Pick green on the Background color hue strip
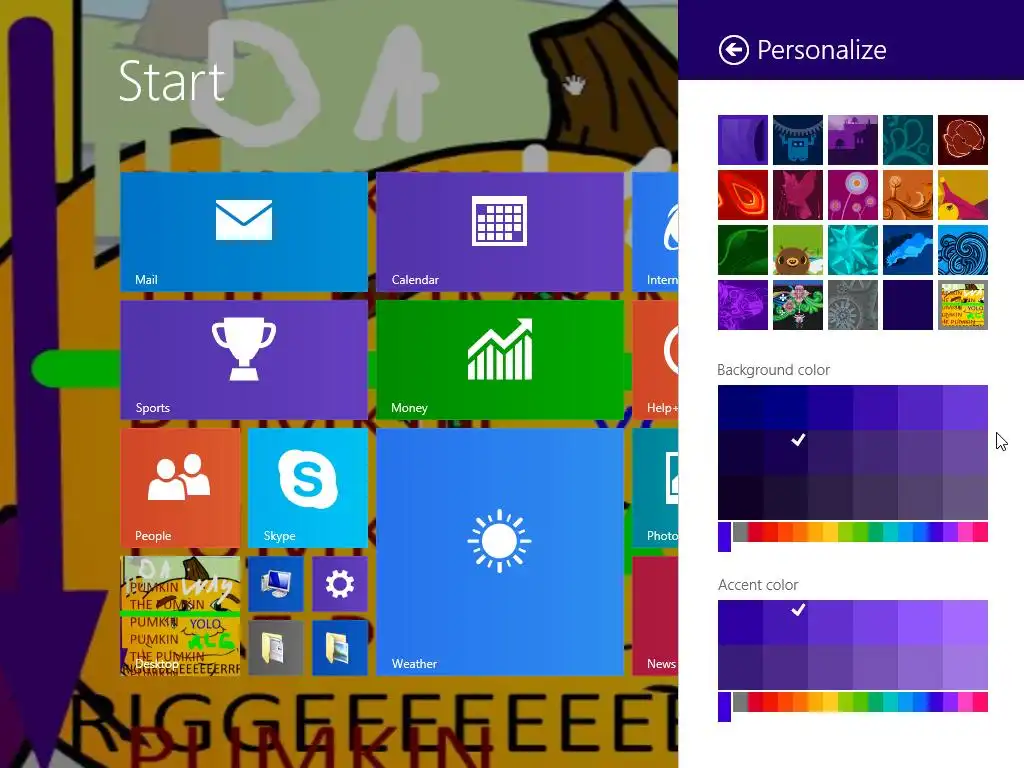Image resolution: width=1024 pixels, height=768 pixels. click(x=859, y=532)
